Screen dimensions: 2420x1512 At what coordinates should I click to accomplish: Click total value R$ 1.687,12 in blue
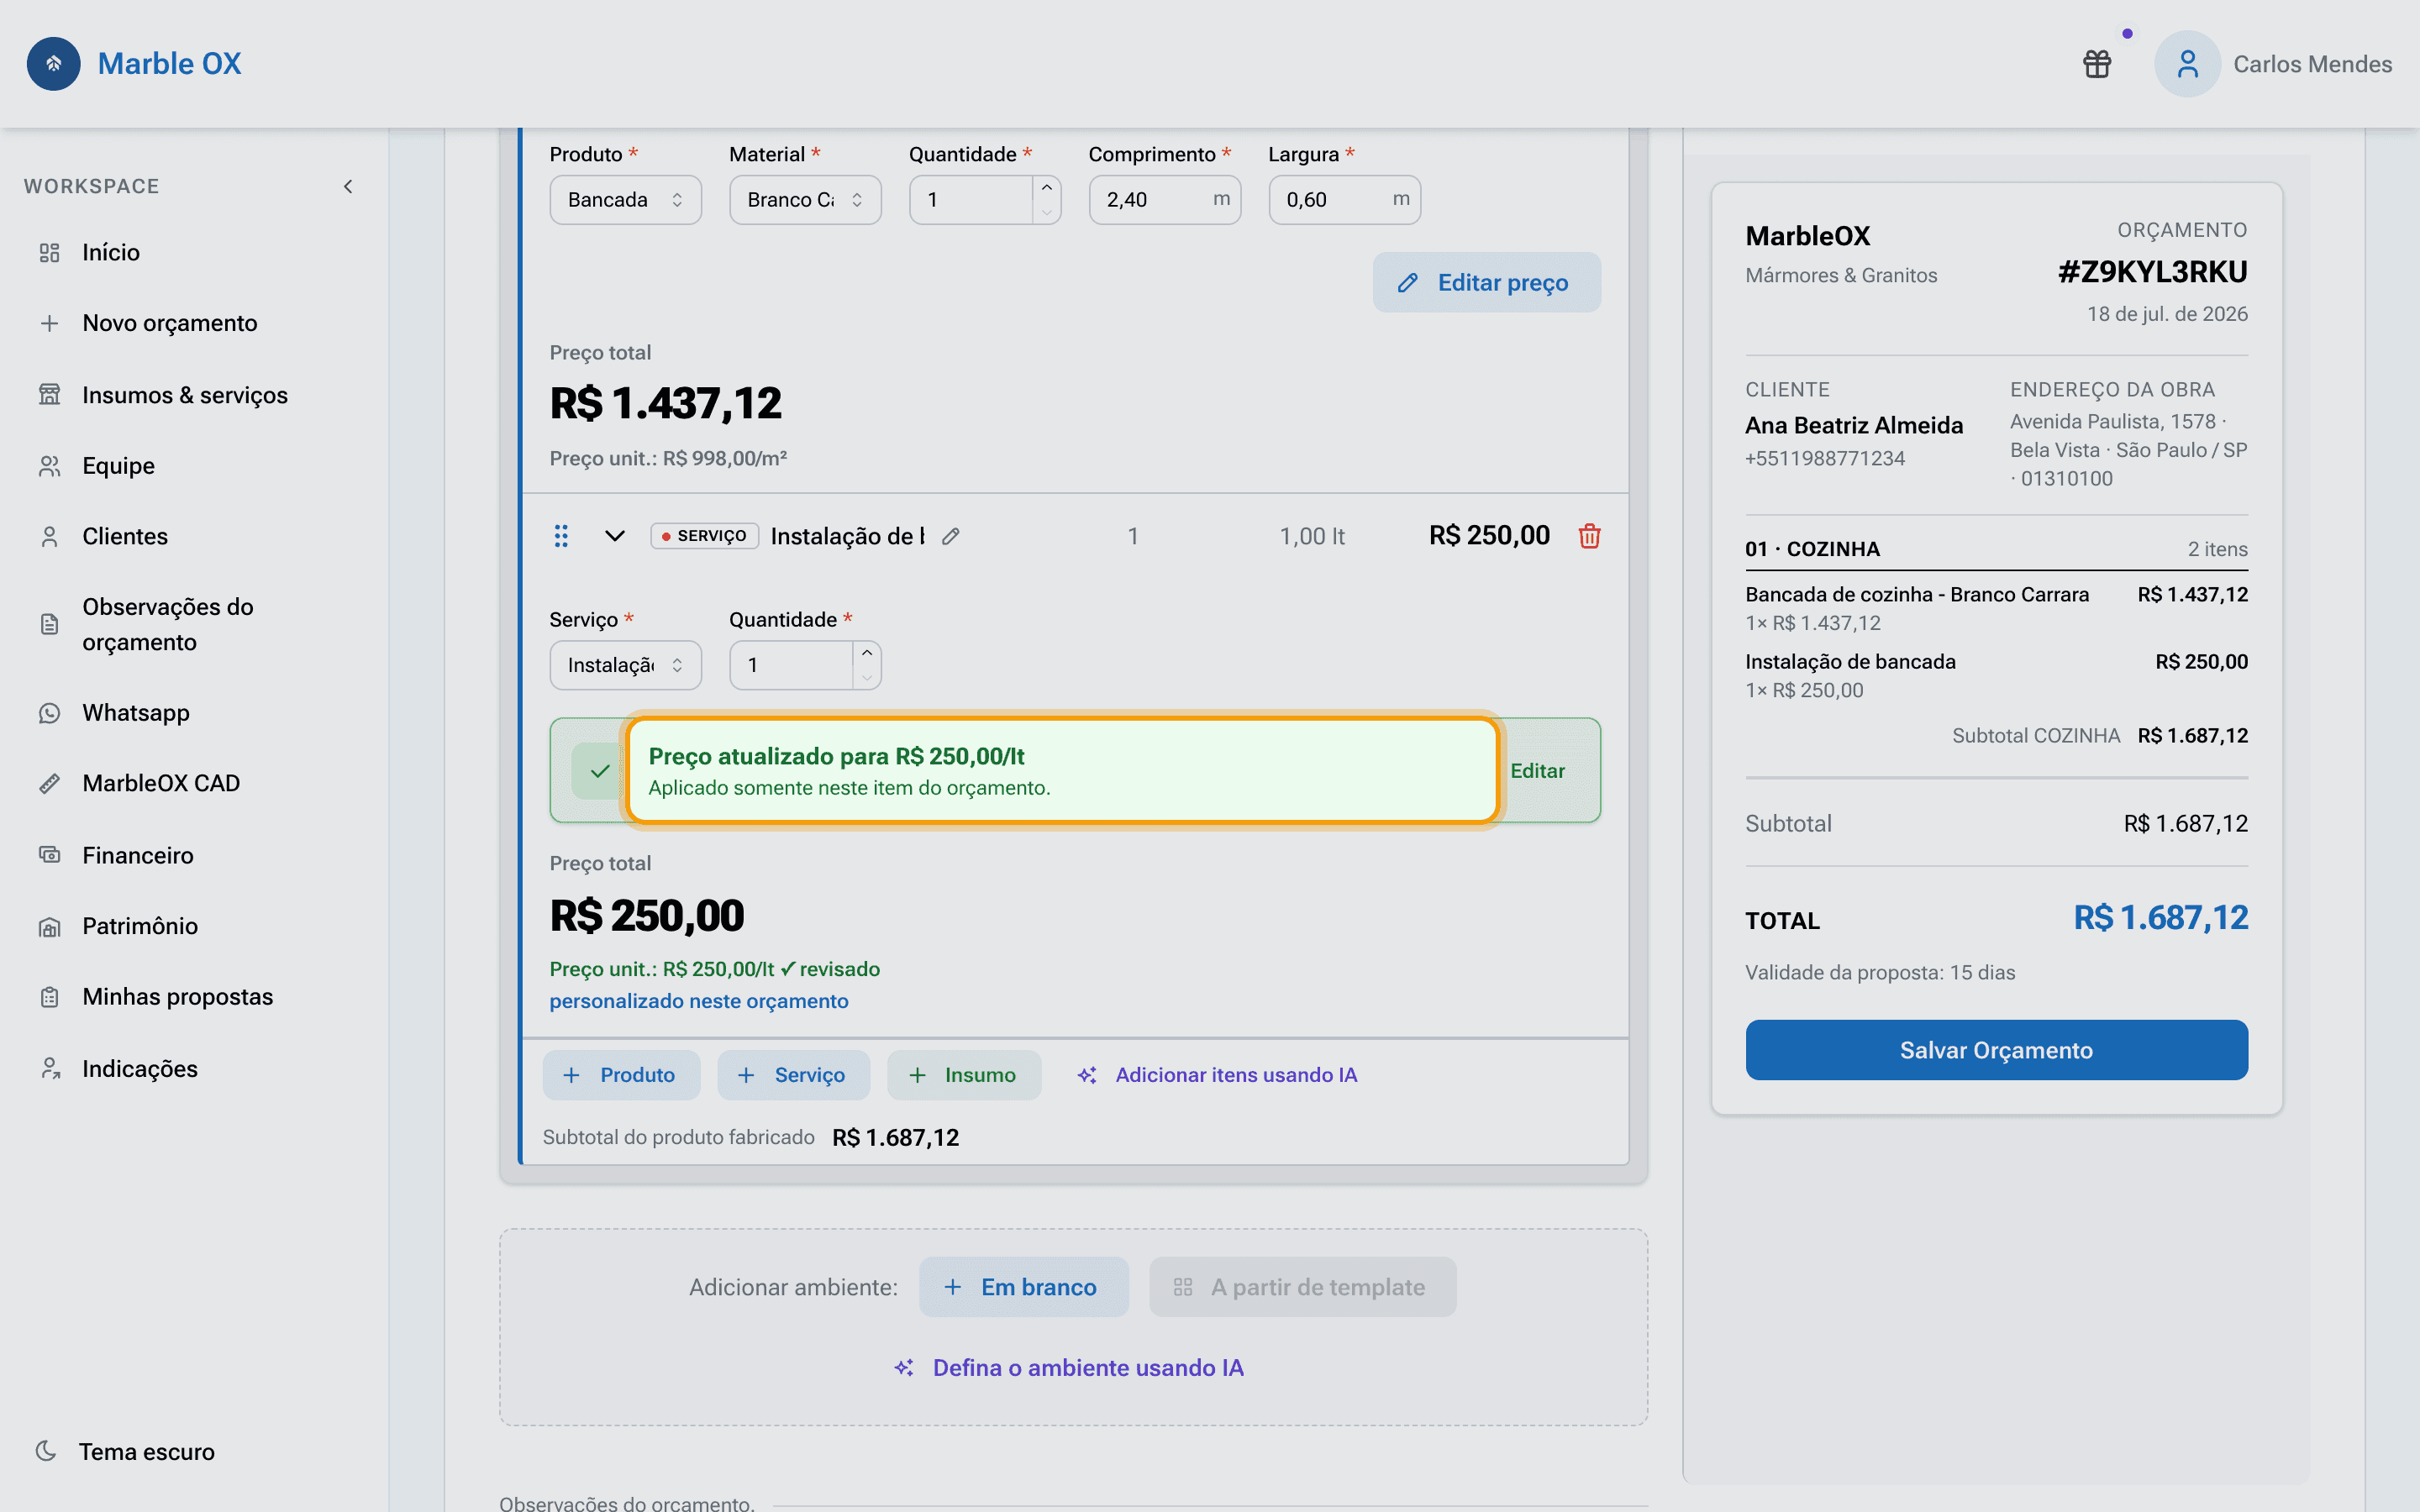(x=2160, y=918)
